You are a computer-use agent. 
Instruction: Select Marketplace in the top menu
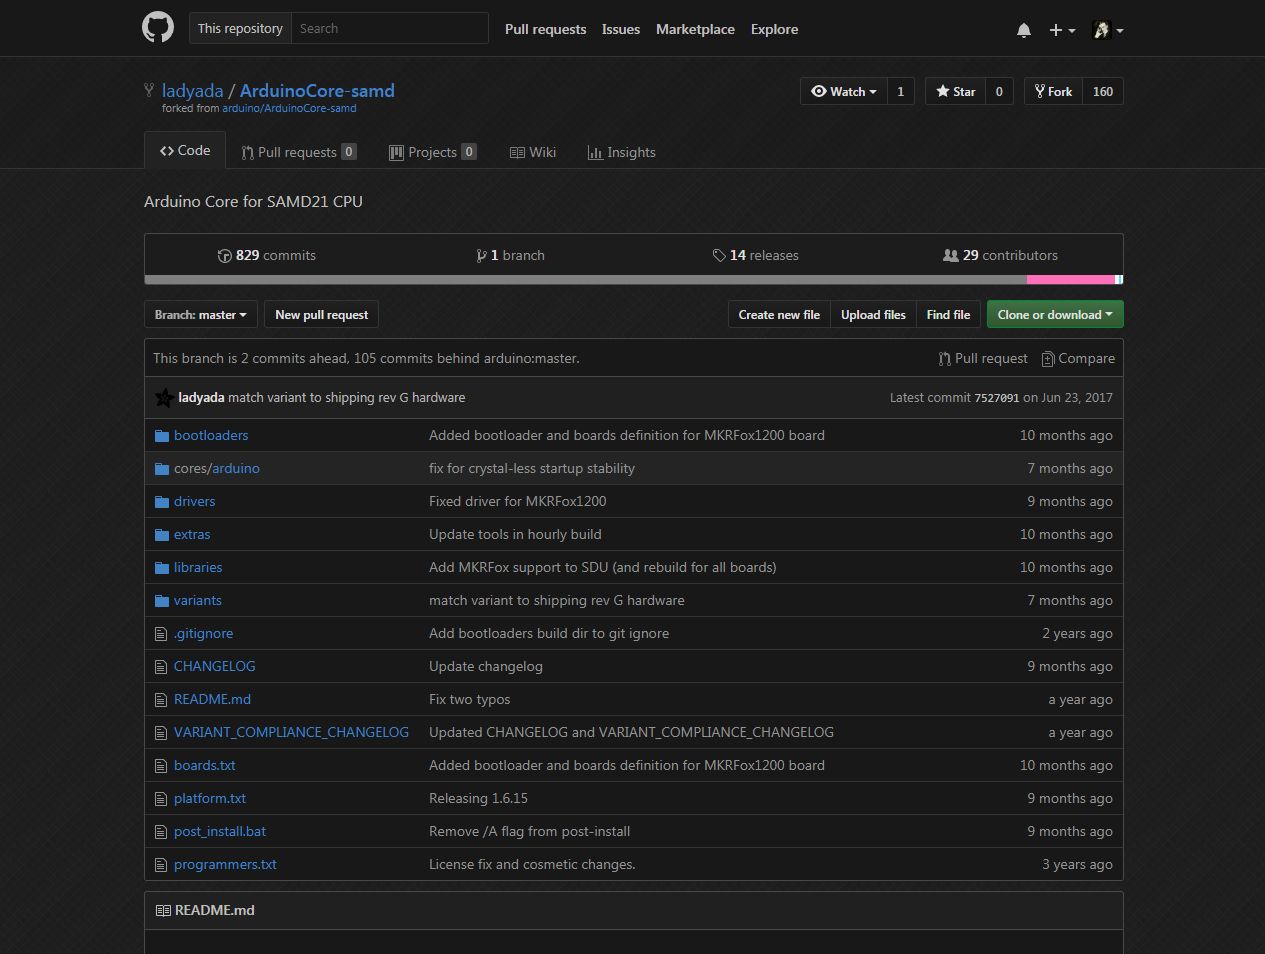[x=695, y=29]
